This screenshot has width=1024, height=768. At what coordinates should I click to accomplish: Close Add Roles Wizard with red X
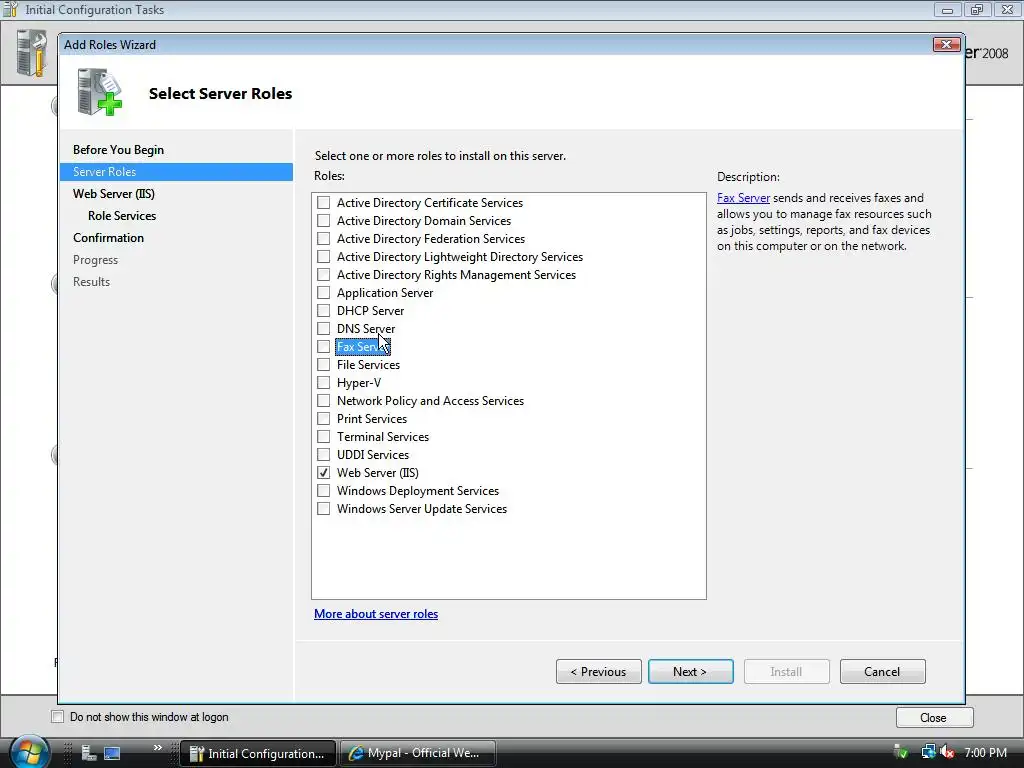[946, 44]
